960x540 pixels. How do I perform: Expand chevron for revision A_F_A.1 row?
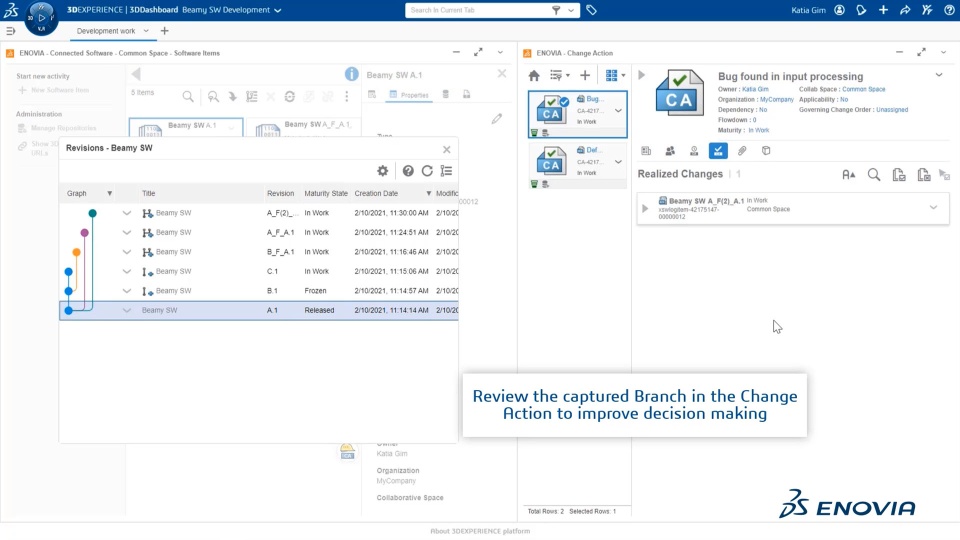[x=127, y=233]
